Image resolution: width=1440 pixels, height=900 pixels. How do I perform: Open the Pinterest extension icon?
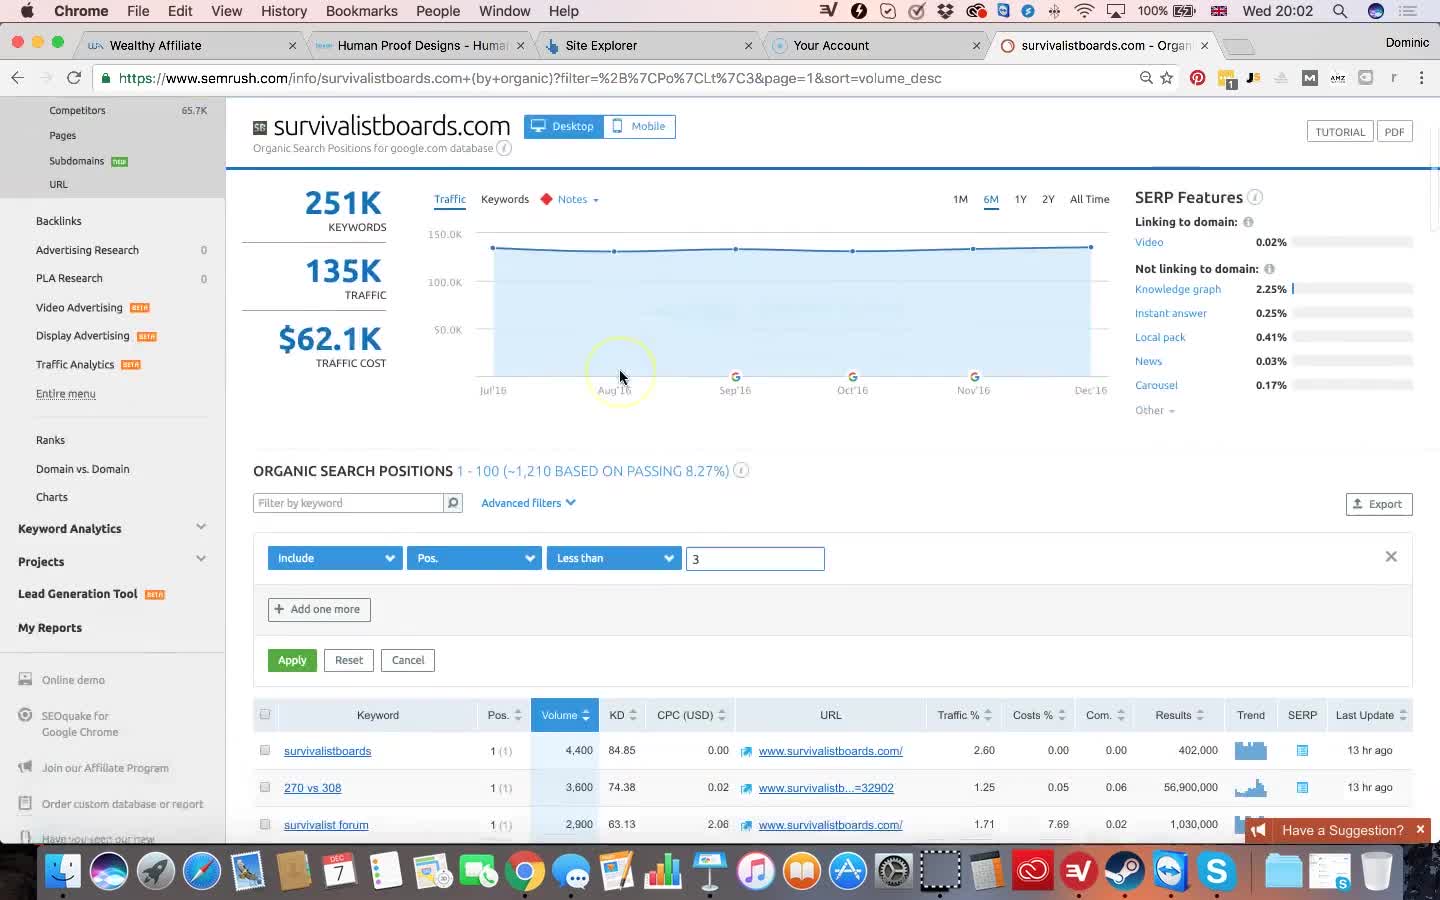(x=1197, y=77)
